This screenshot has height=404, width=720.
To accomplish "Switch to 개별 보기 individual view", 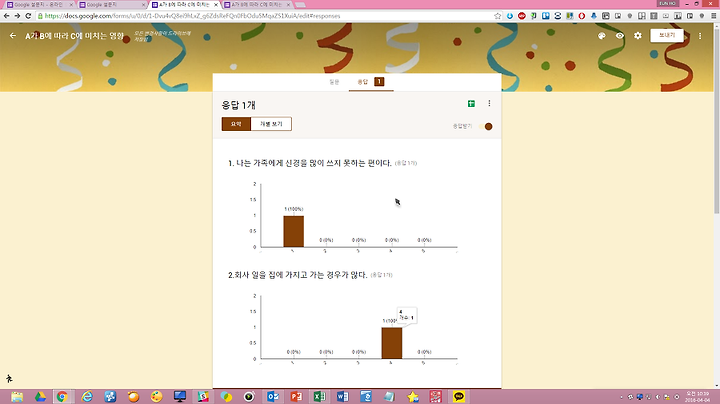I will coord(271,124).
